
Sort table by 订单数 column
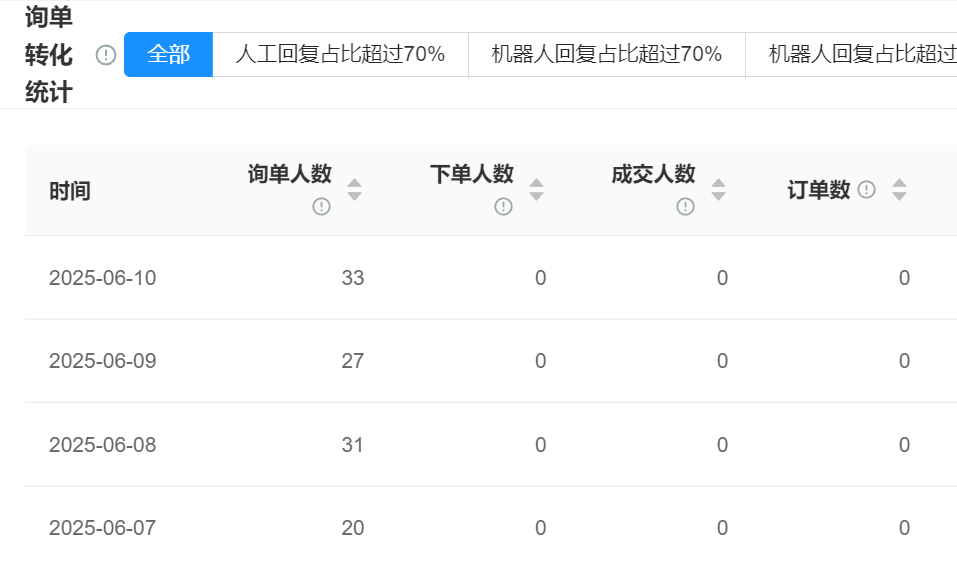(899, 190)
